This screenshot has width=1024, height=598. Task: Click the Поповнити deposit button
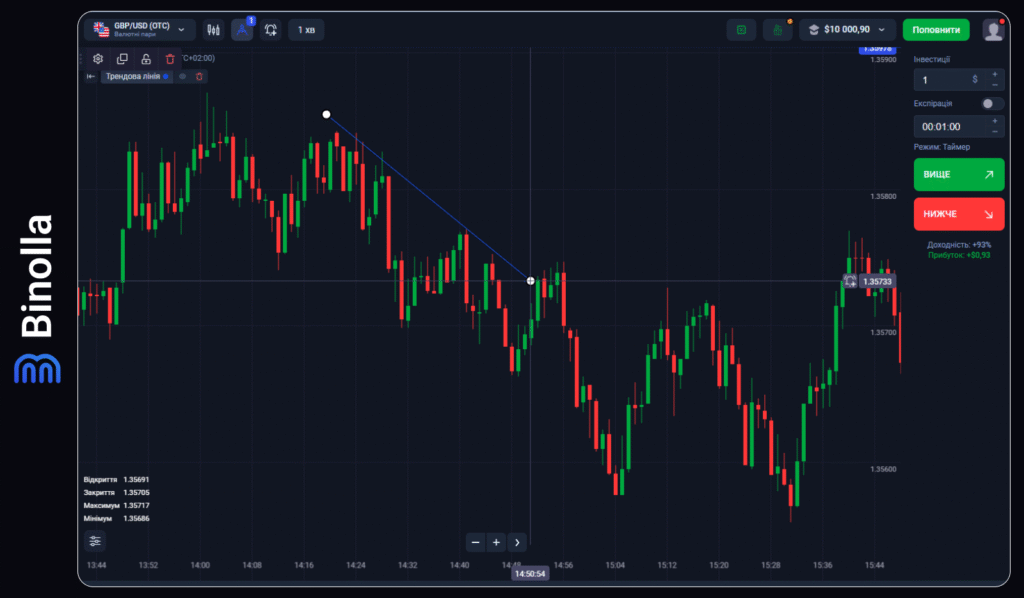click(936, 30)
